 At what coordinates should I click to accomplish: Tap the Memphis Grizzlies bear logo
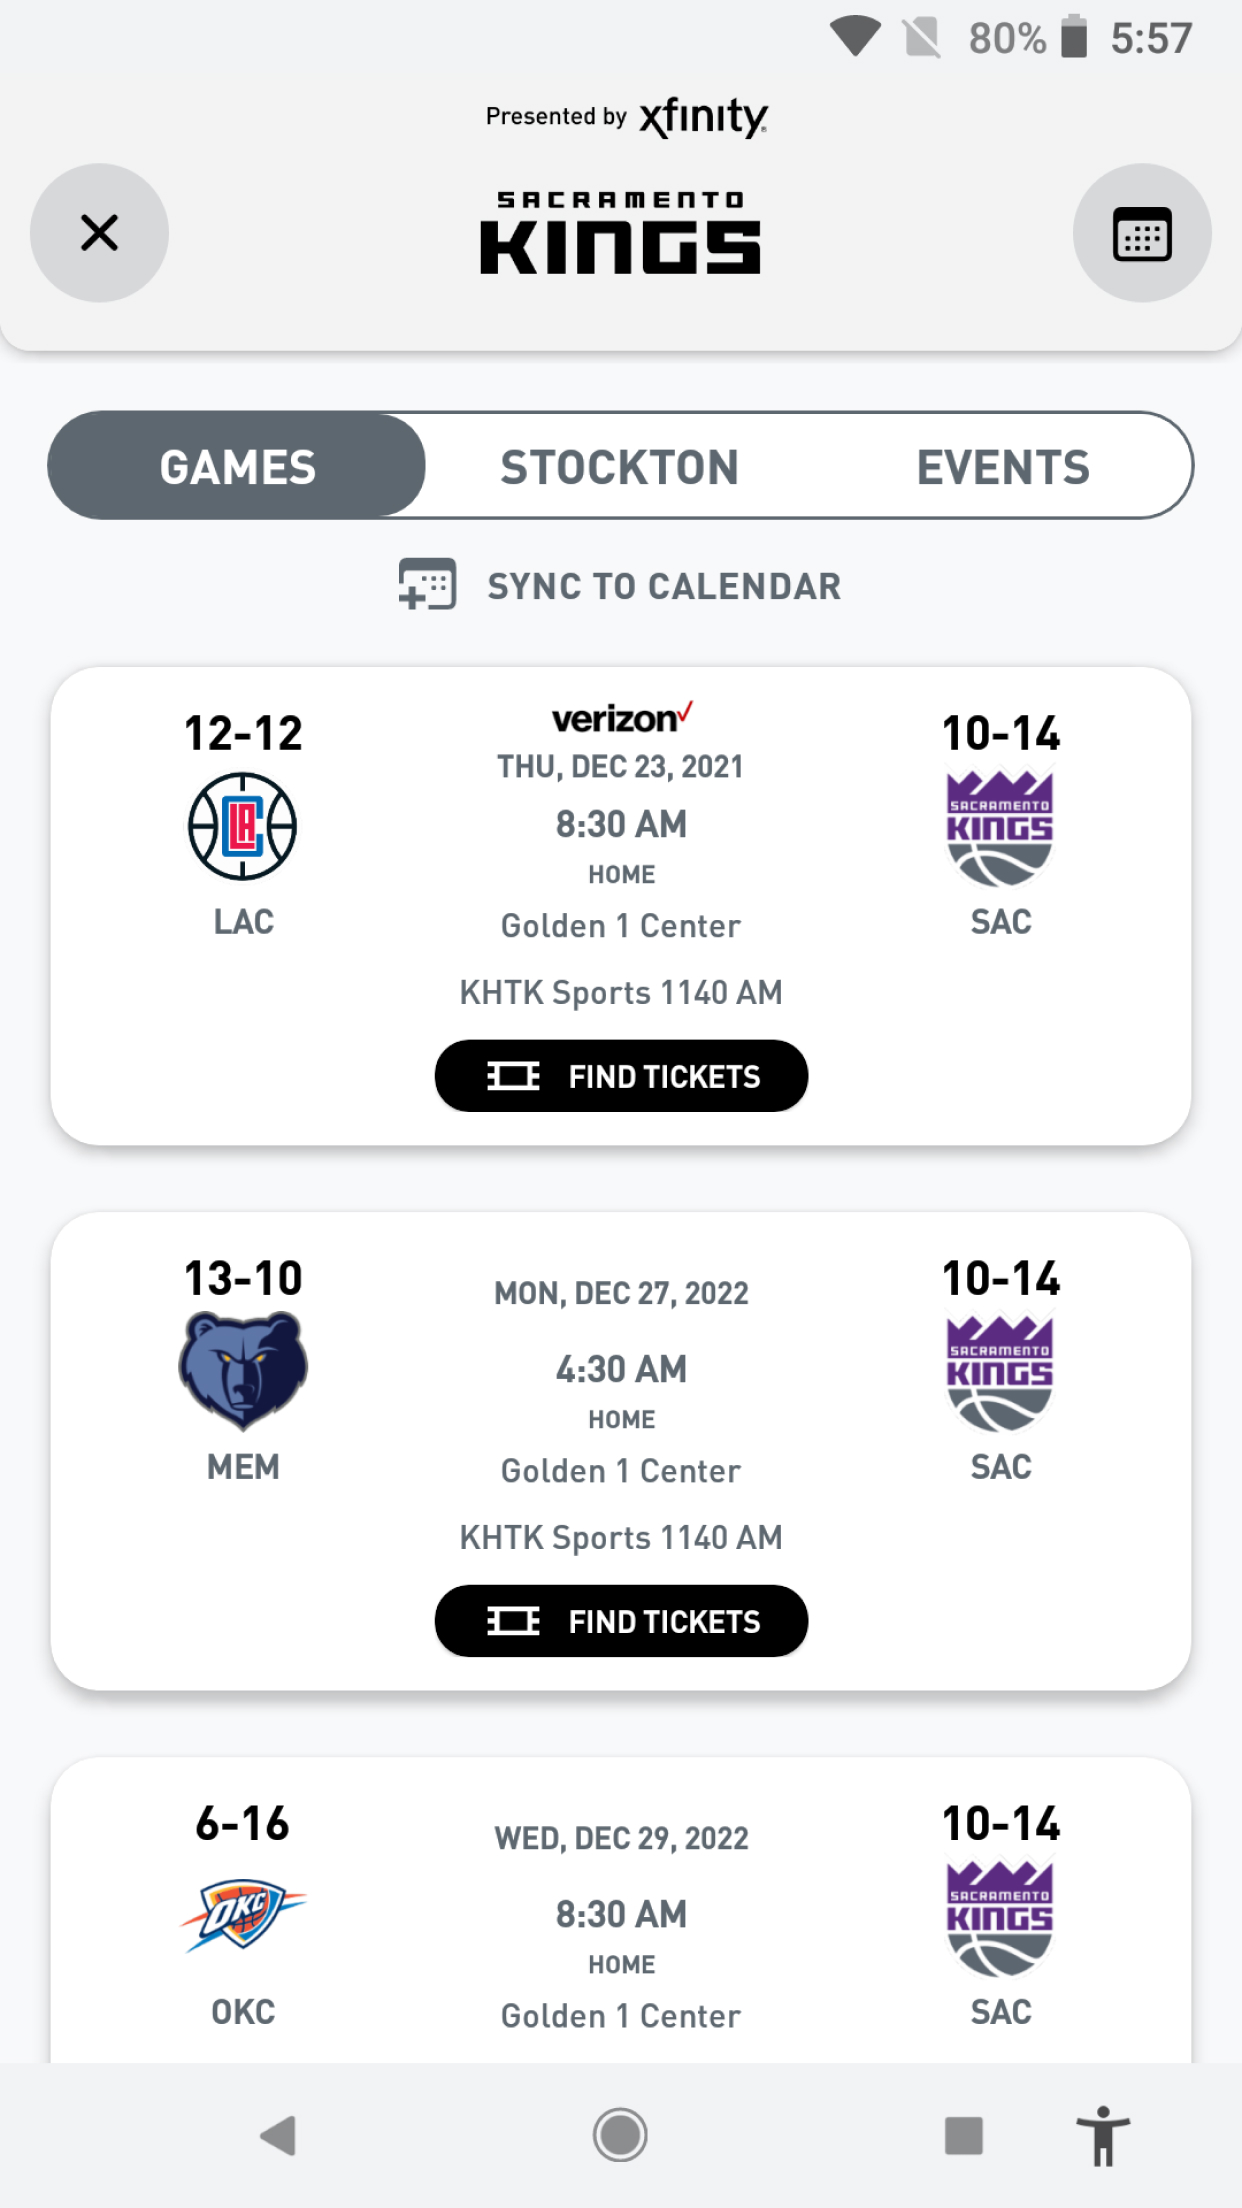pyautogui.click(x=243, y=1370)
